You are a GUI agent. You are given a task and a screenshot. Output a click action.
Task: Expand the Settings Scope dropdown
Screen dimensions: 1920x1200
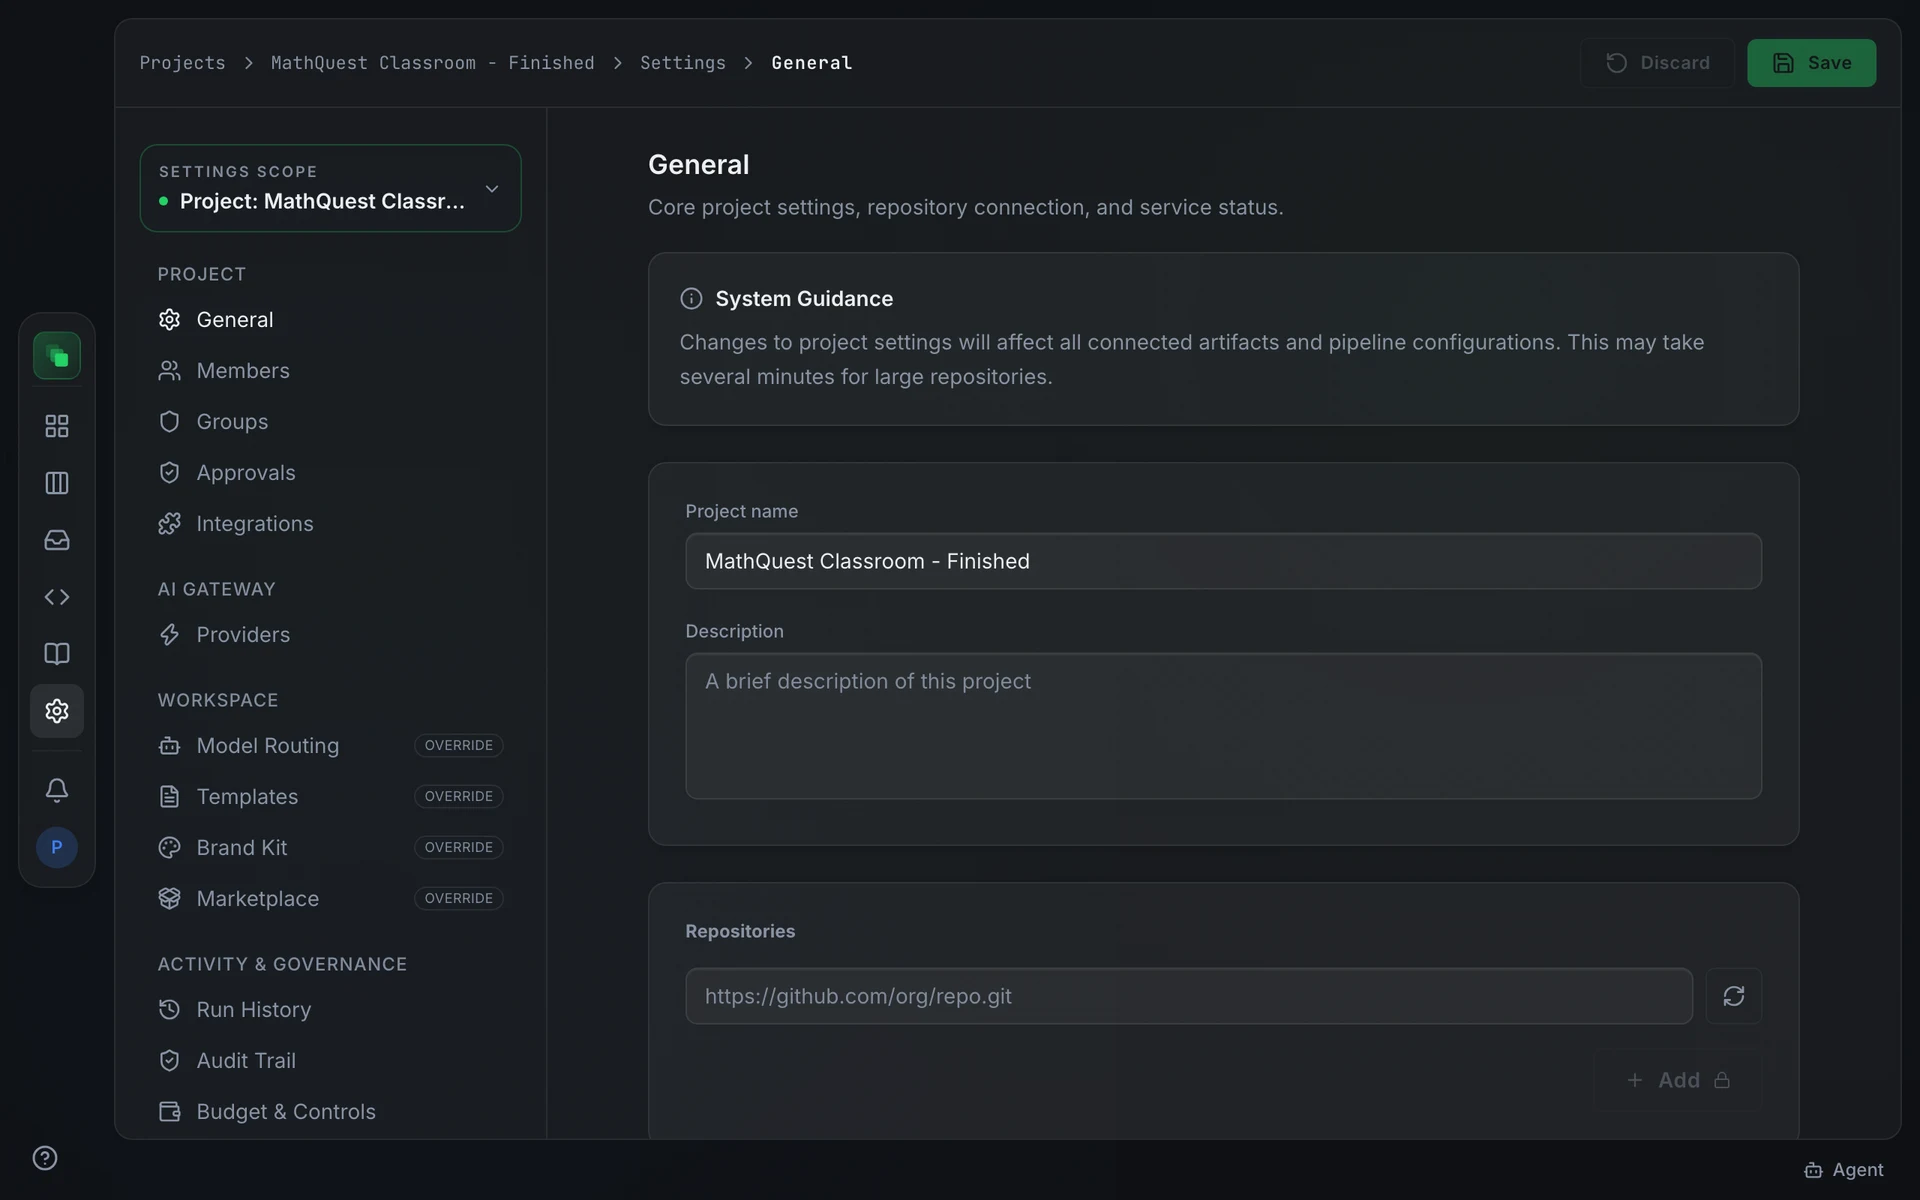tap(330, 188)
